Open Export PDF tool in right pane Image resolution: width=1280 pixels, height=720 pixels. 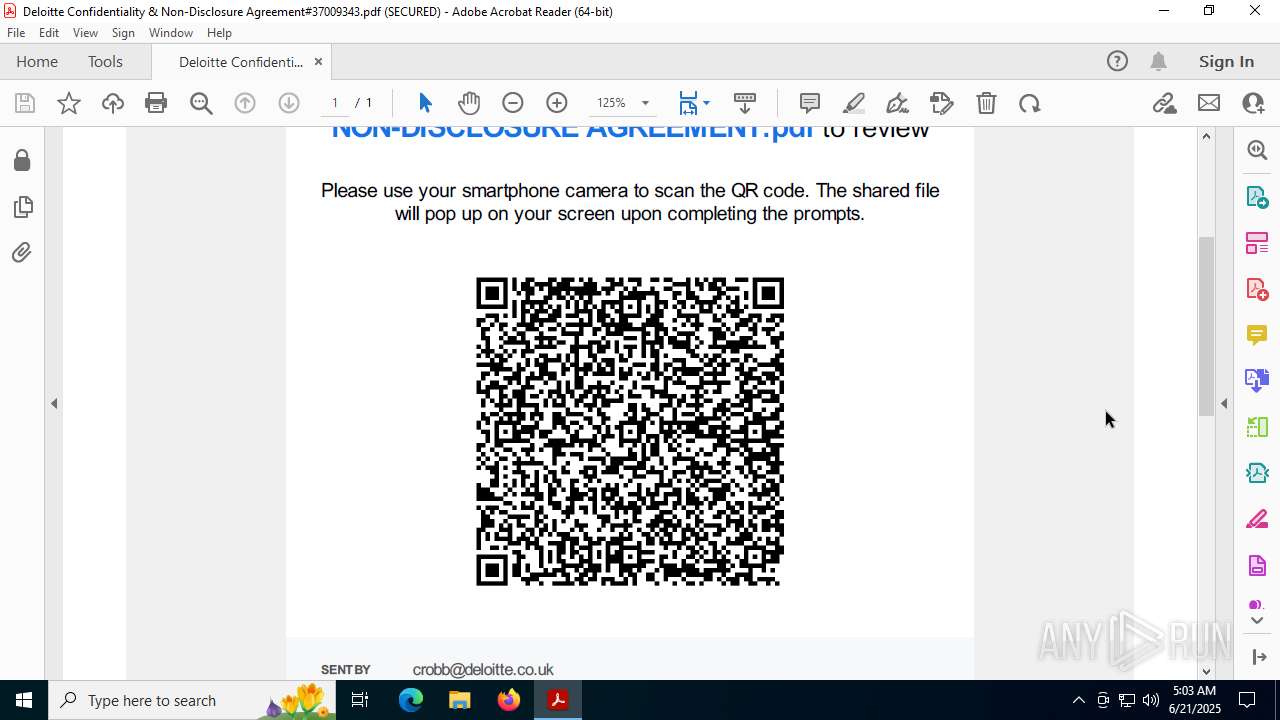(1257, 196)
